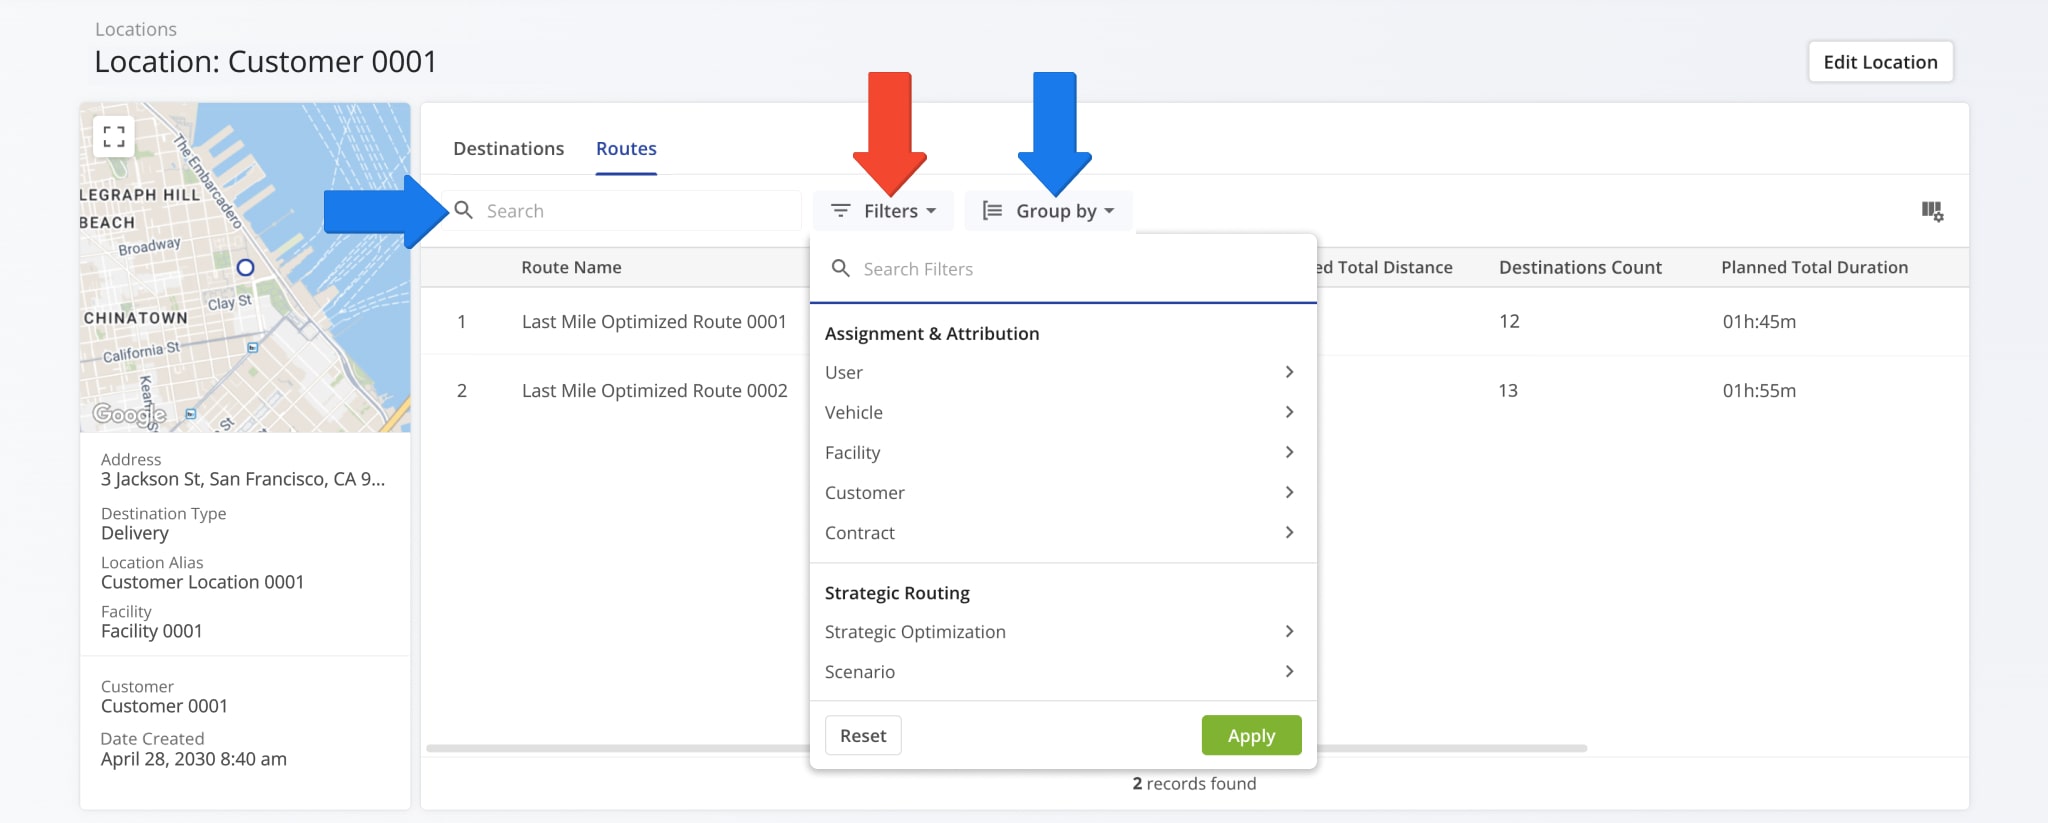2048x823 pixels.
Task: Click into the Search Filters field
Action: pos(1062,268)
